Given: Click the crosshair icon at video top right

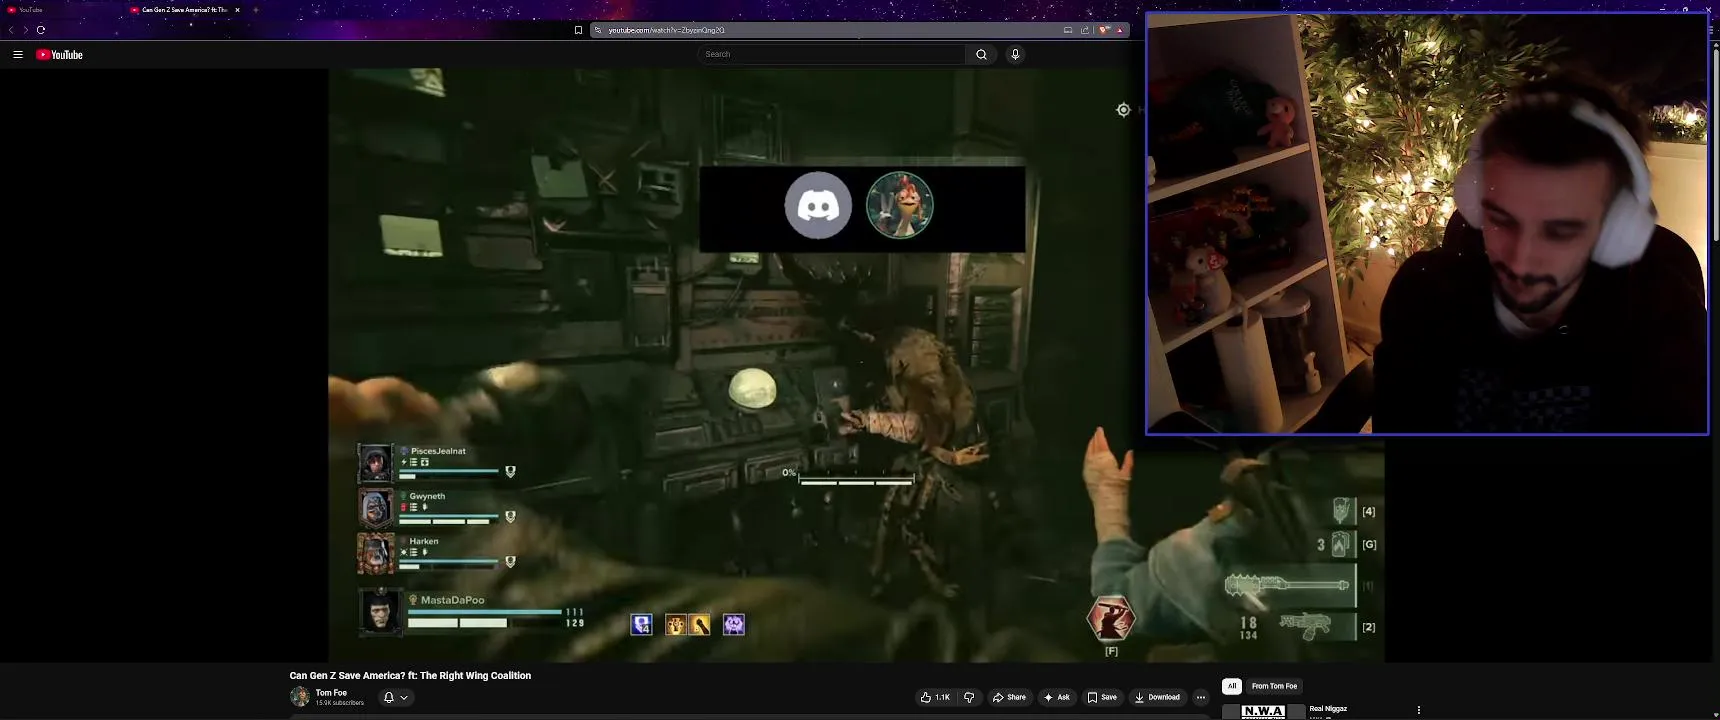Looking at the screenshot, I should [1123, 110].
